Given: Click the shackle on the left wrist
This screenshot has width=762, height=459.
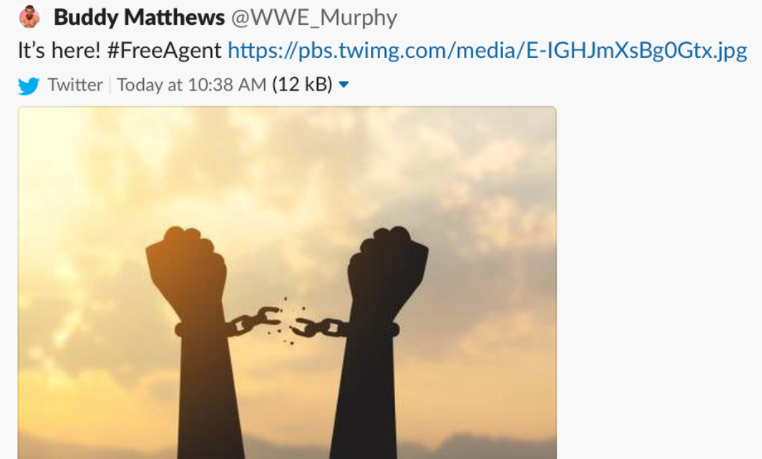Looking at the screenshot, I should (200, 329).
